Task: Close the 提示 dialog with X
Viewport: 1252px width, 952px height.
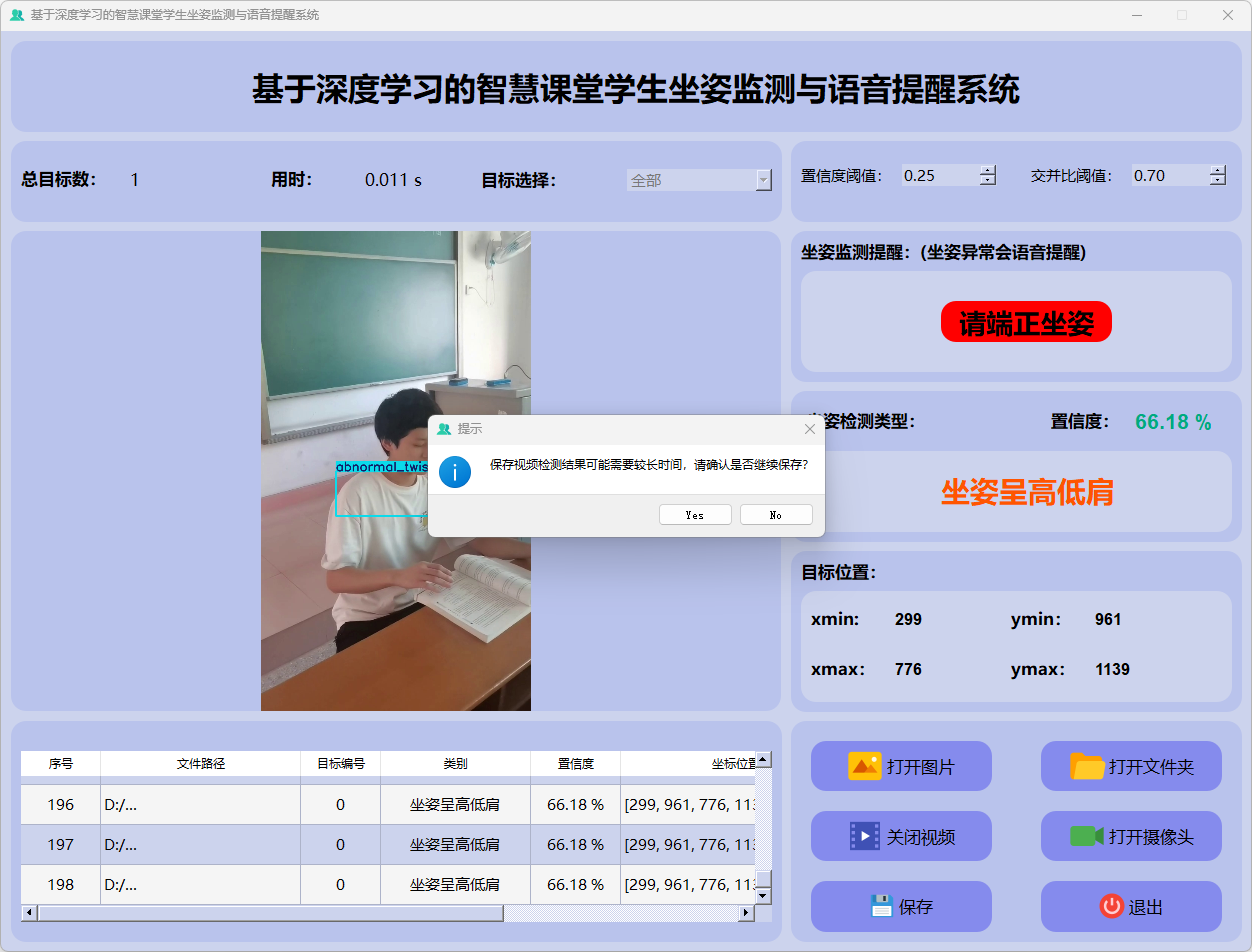Action: tap(810, 429)
